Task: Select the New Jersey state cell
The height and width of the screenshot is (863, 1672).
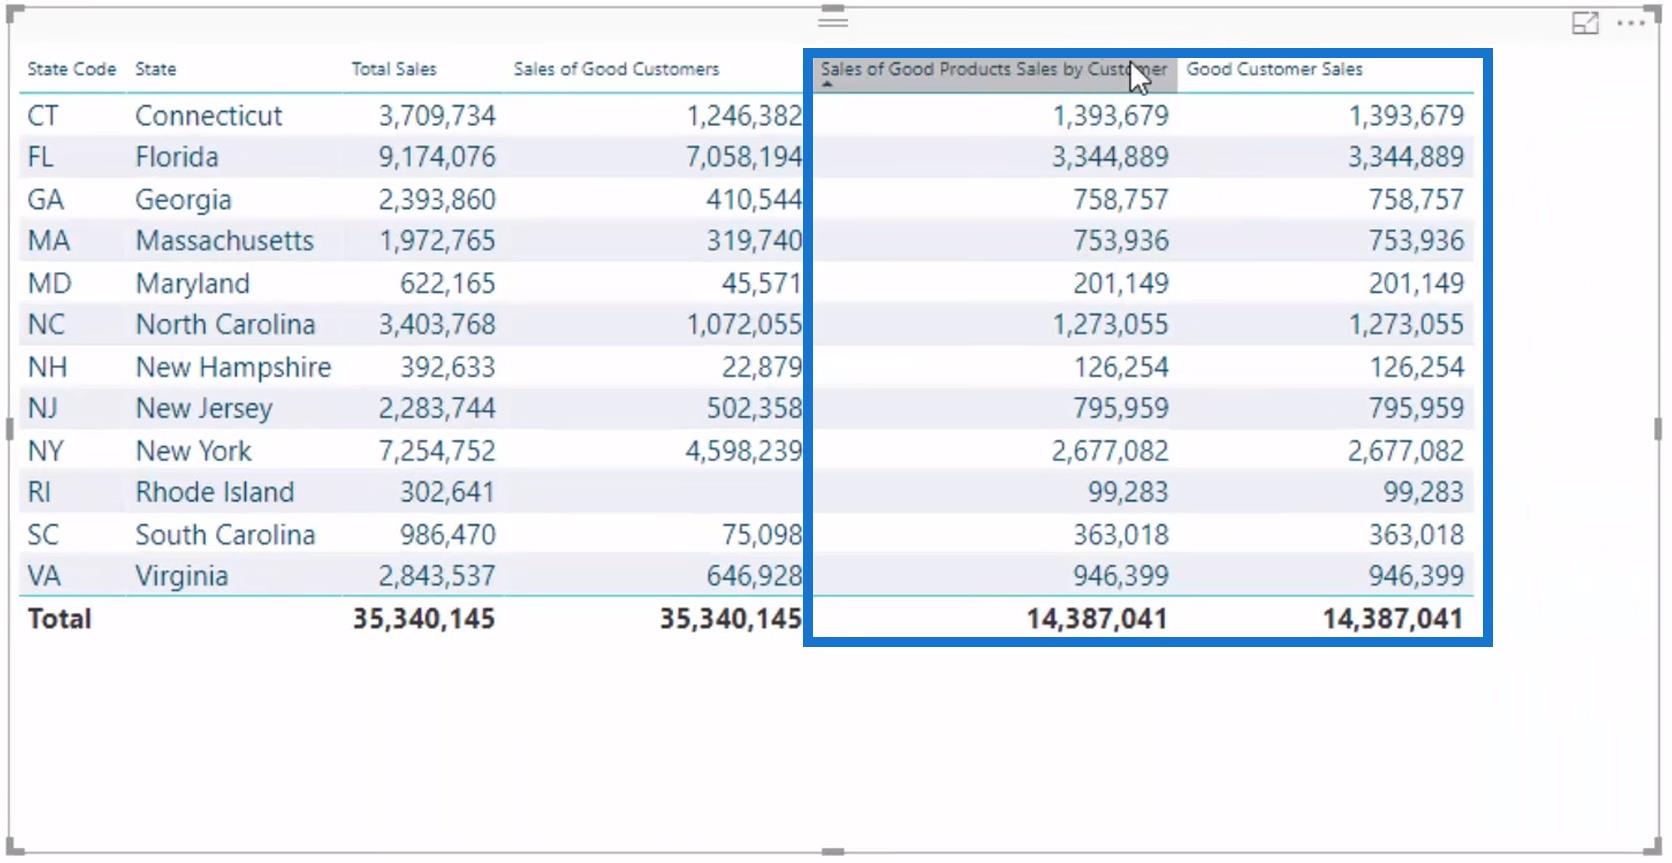Action: 204,409
